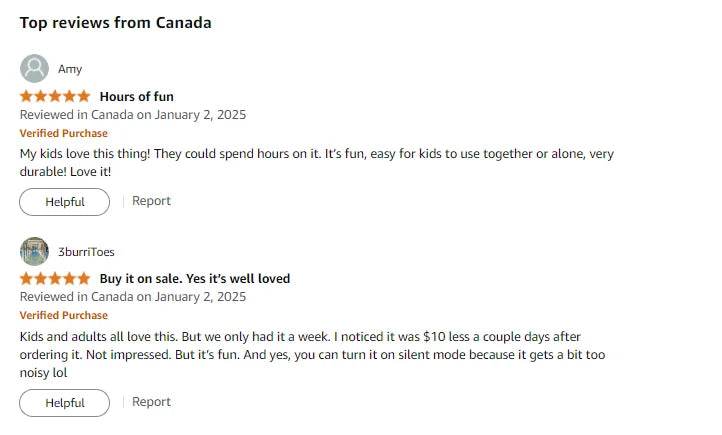Click first star of Amy's review rating
This screenshot has height=435, width=722.
[26, 97]
